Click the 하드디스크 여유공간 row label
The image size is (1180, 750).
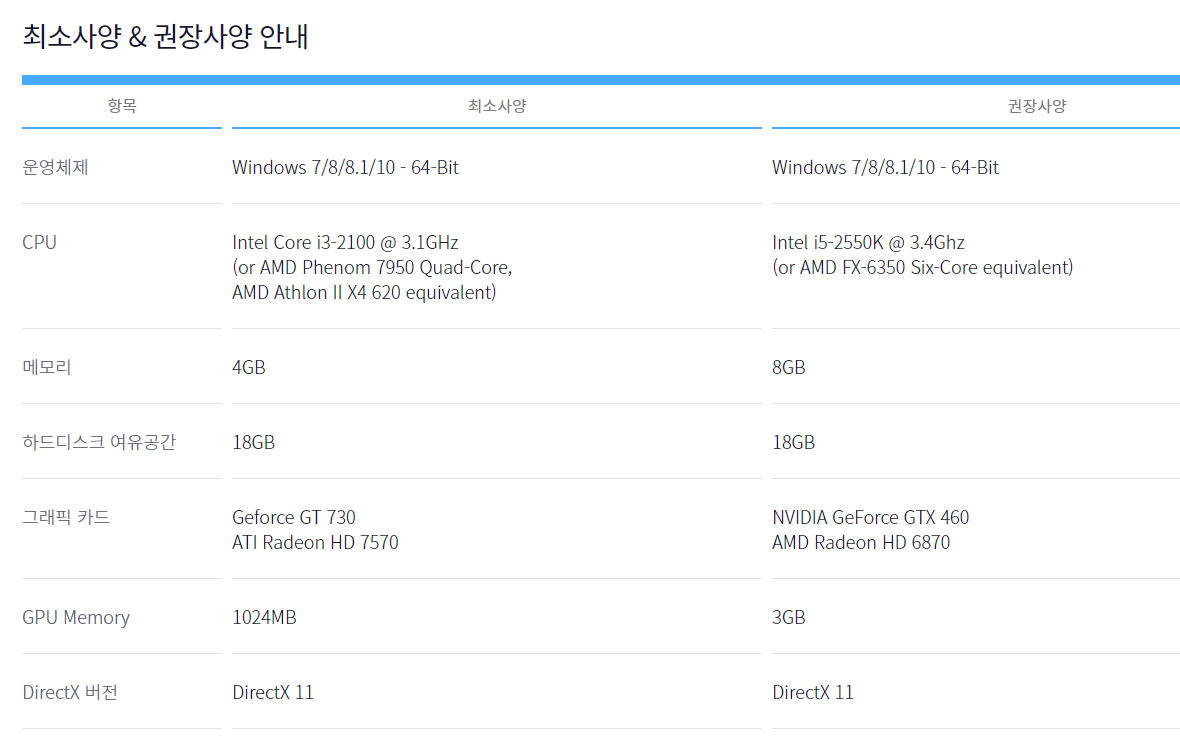[99, 442]
